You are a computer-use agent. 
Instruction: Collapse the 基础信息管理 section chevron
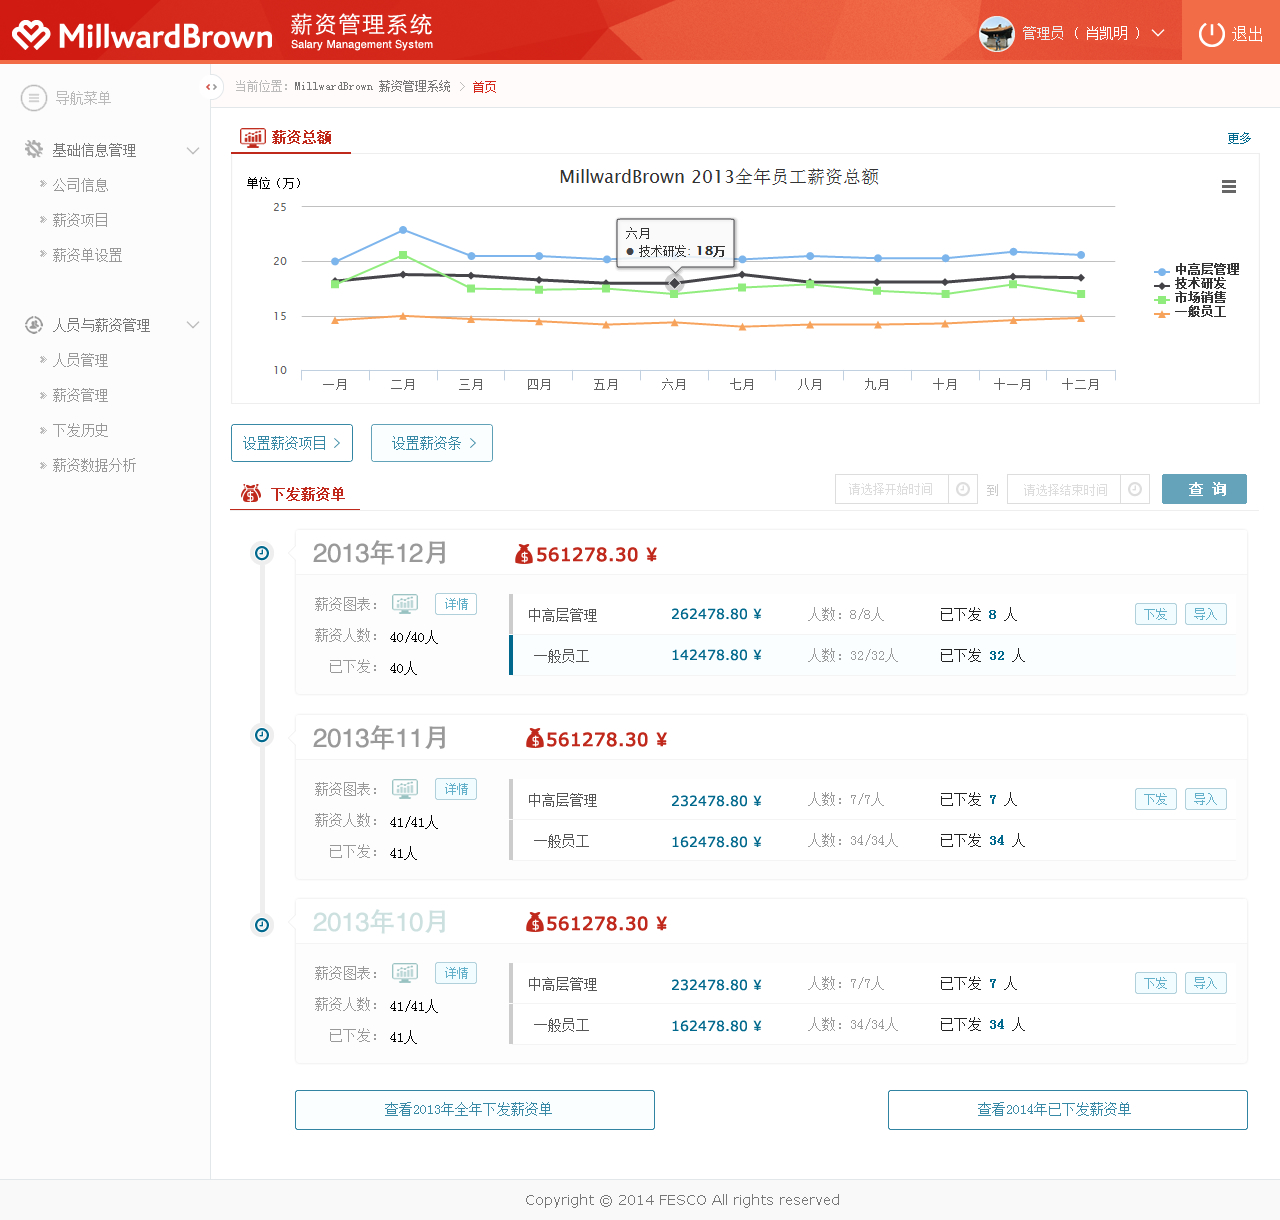click(x=193, y=150)
